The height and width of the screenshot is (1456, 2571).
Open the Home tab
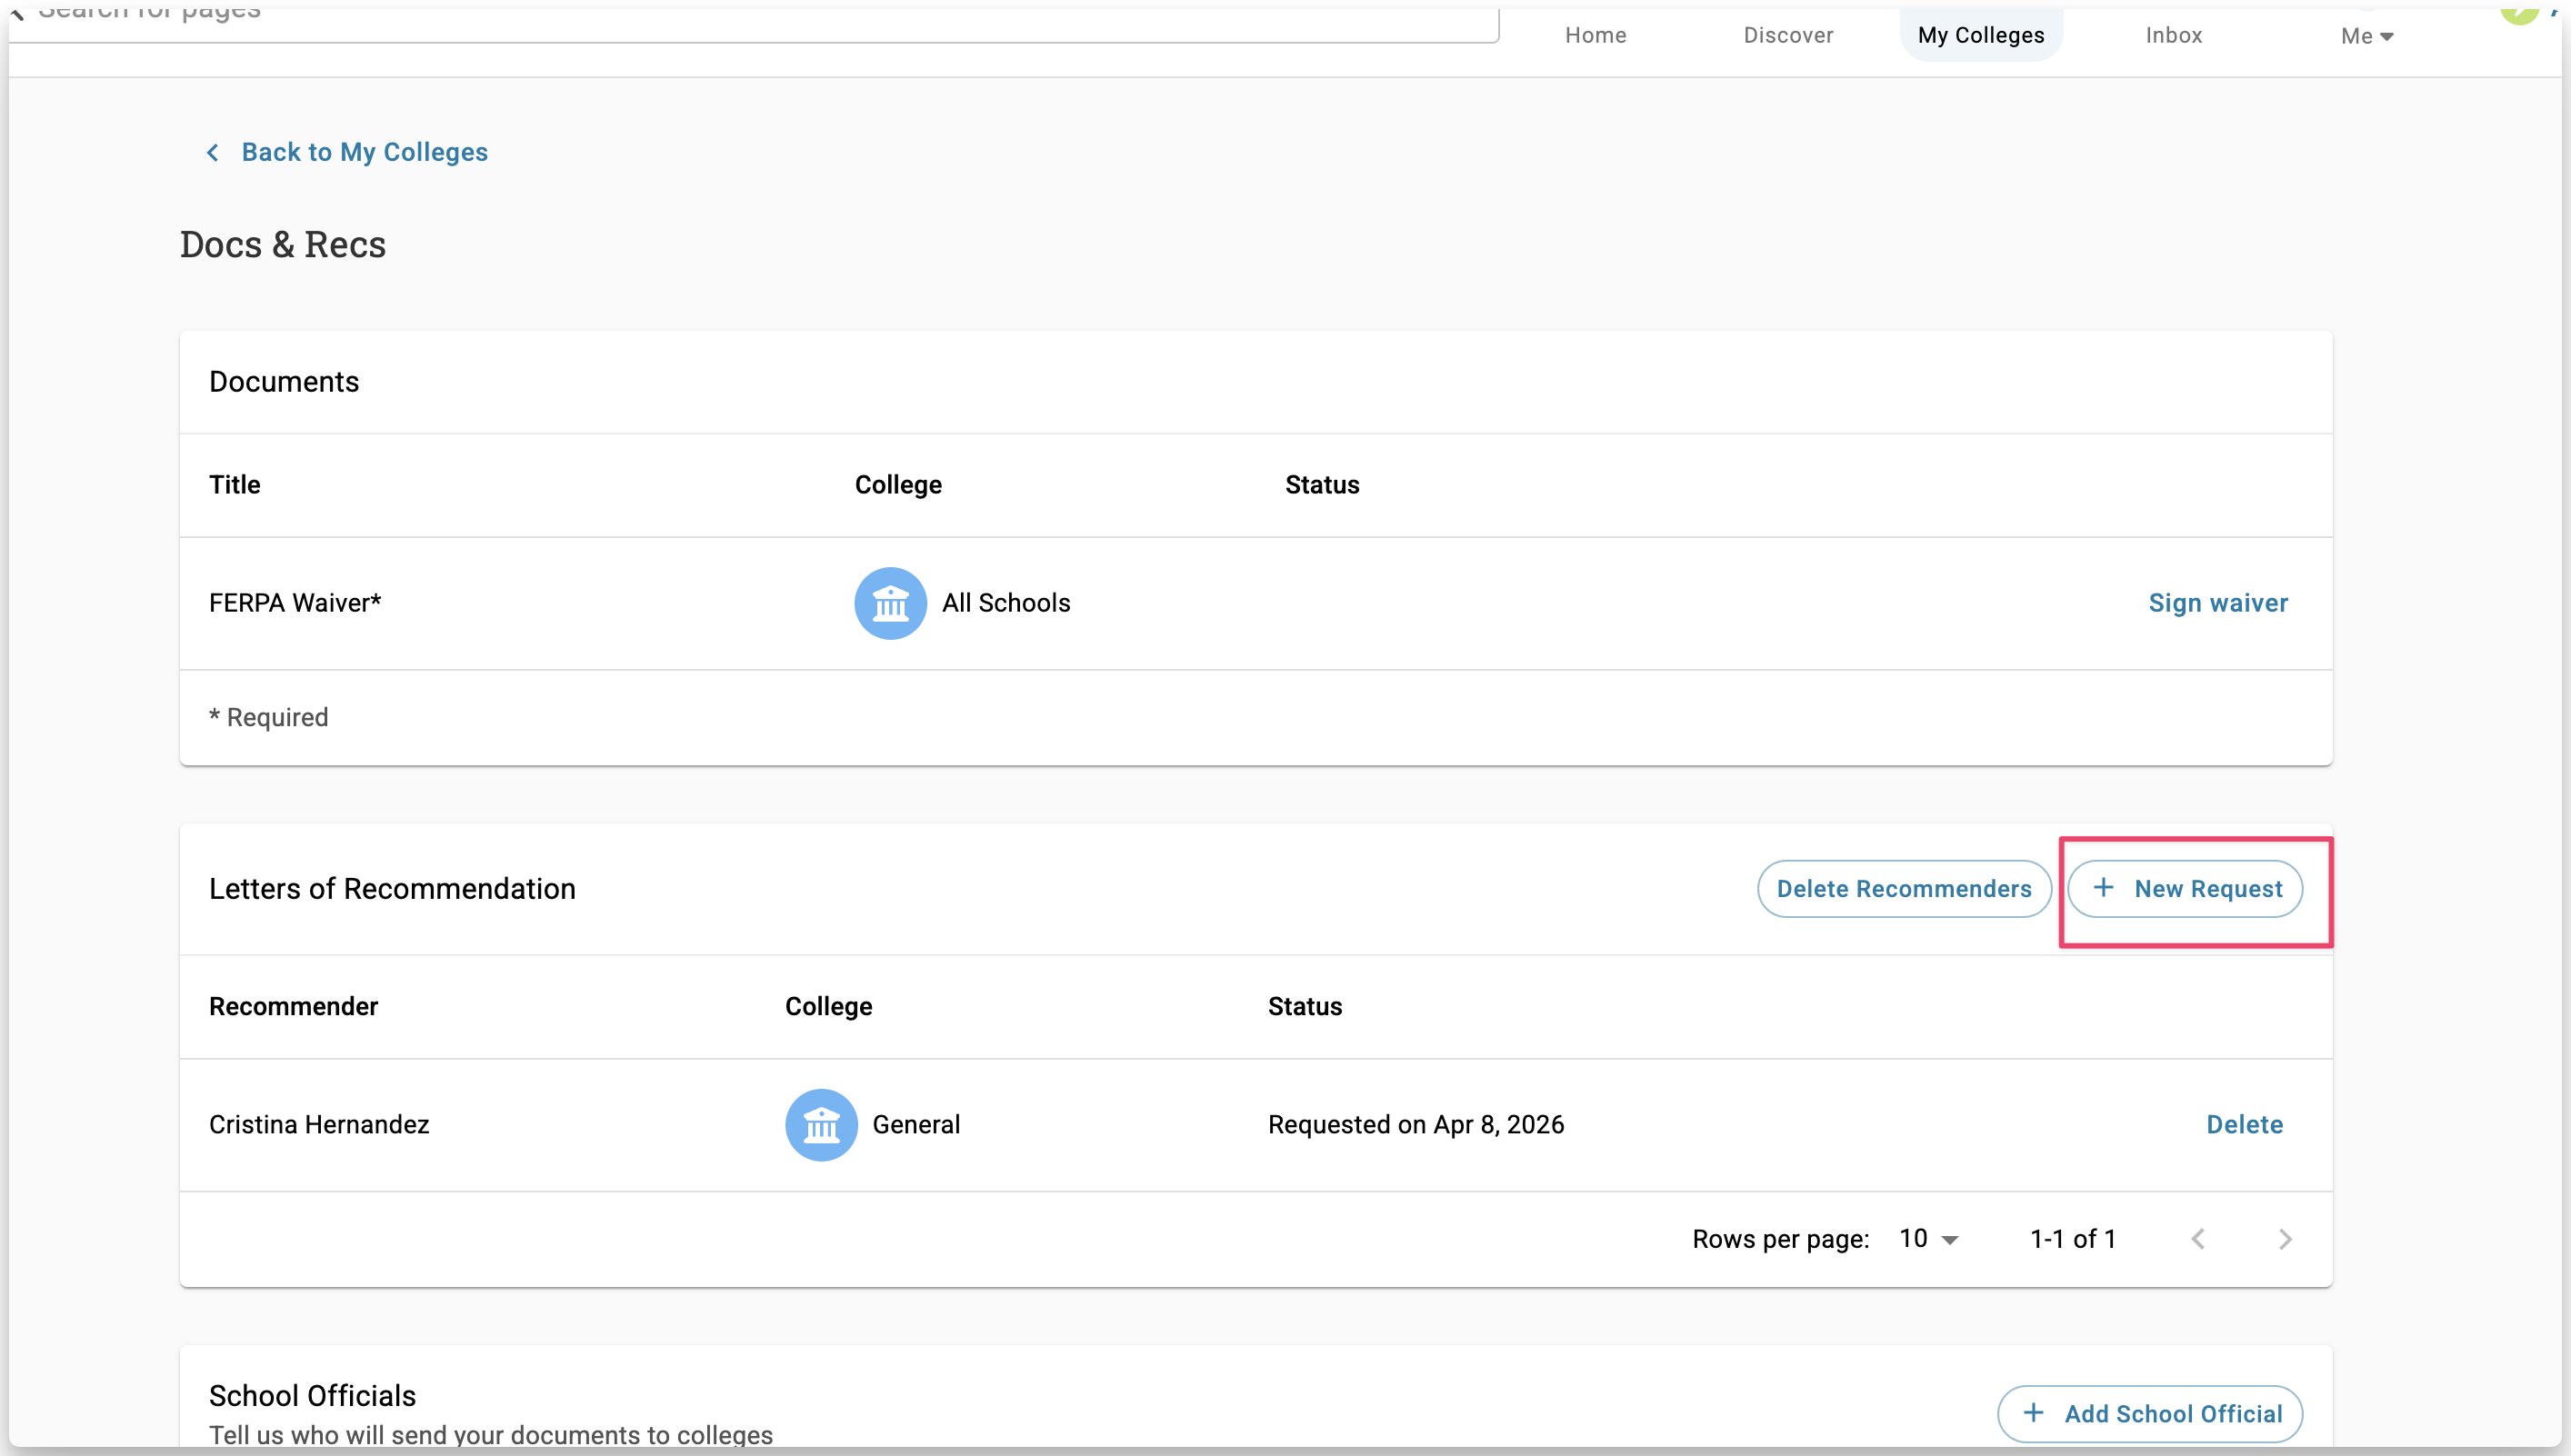1595,36
